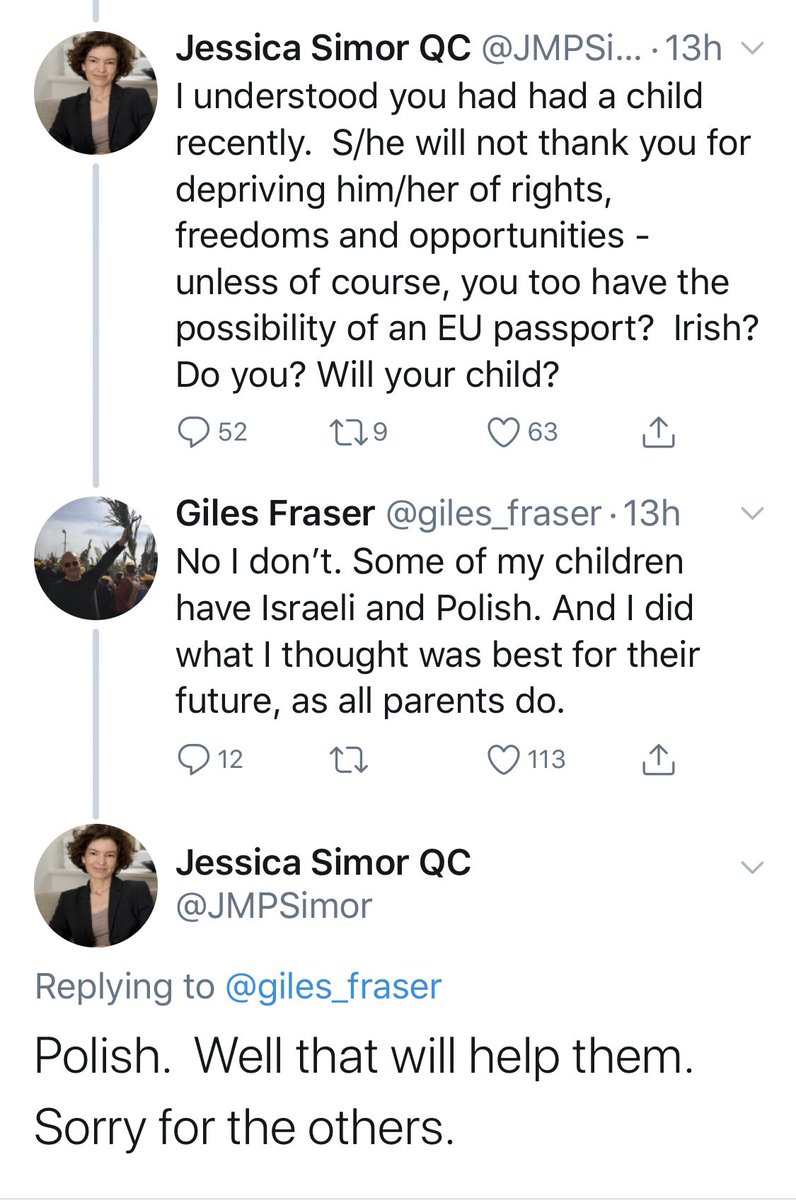Image resolution: width=796 pixels, height=1200 pixels.
Task: Reply to Giles Fraser's tweet
Action: (x=191, y=760)
